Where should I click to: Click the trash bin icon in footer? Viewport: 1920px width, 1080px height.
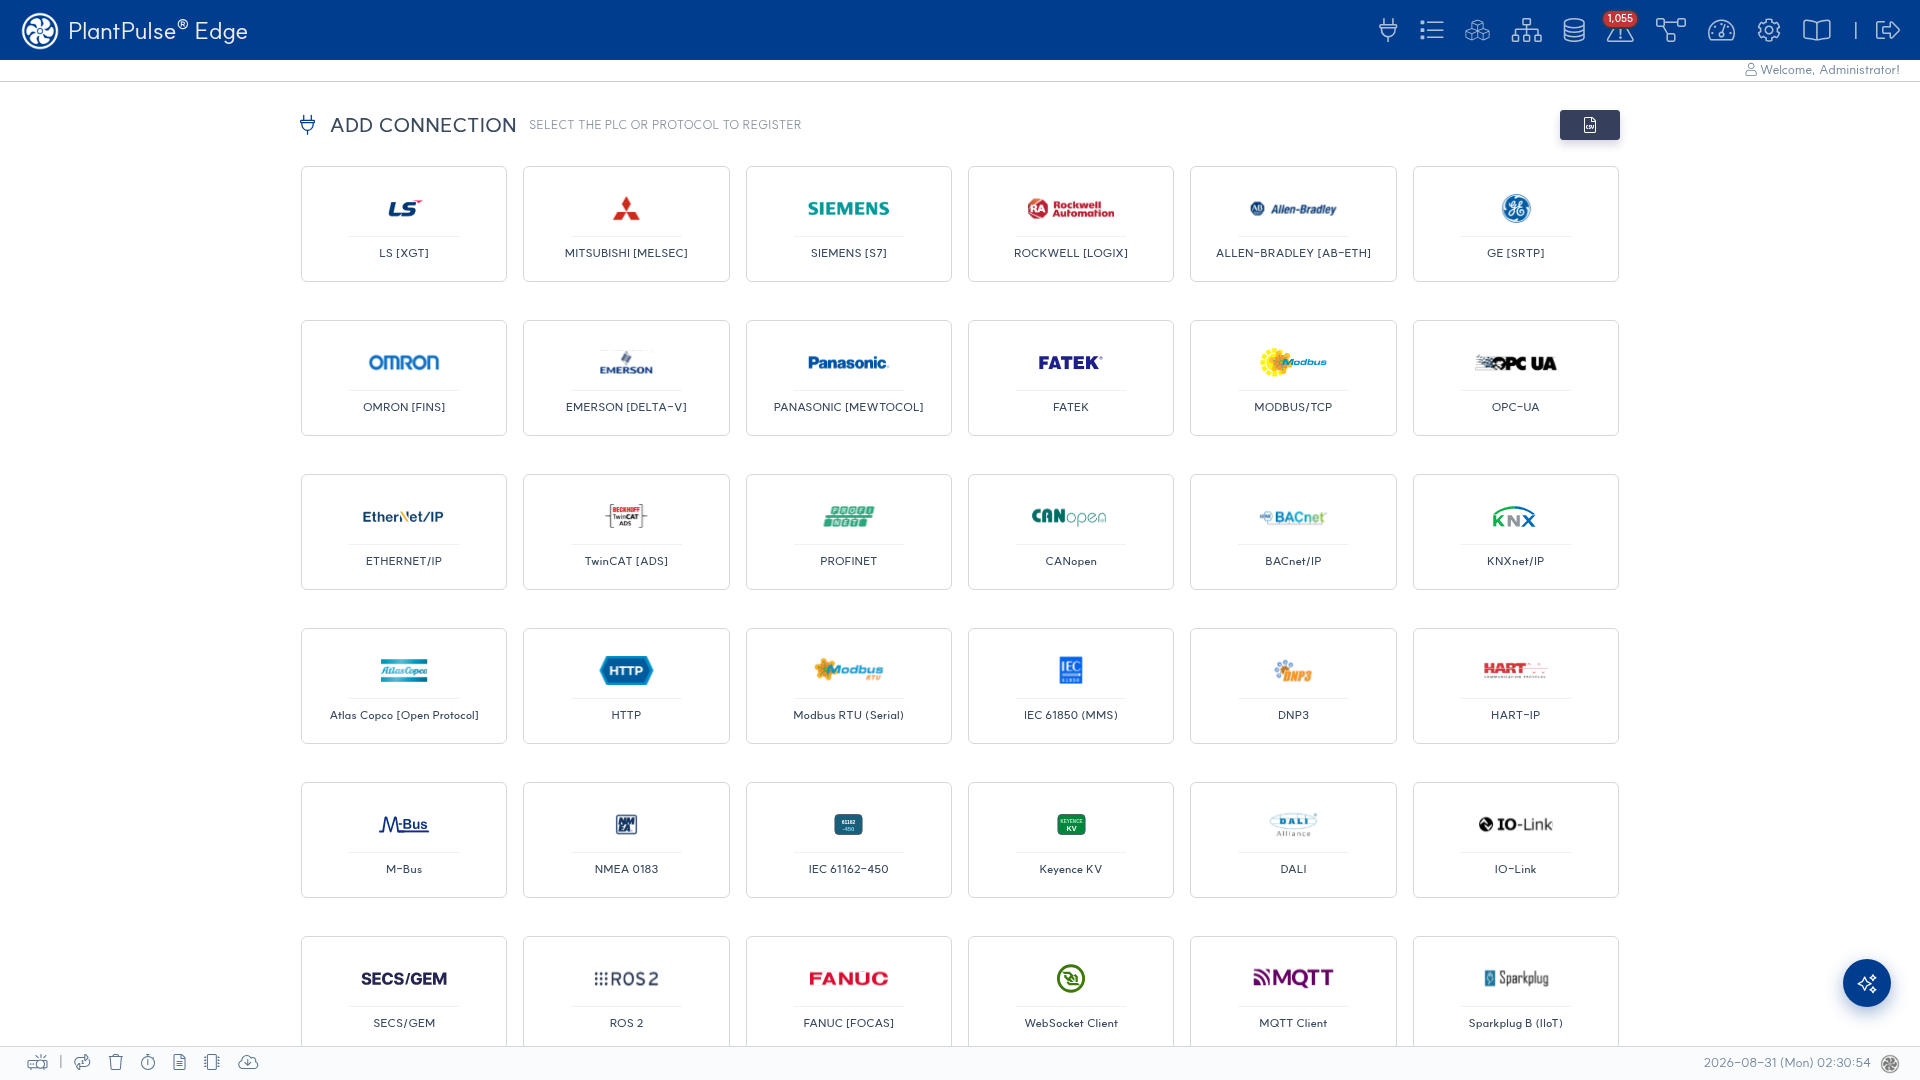click(116, 1062)
